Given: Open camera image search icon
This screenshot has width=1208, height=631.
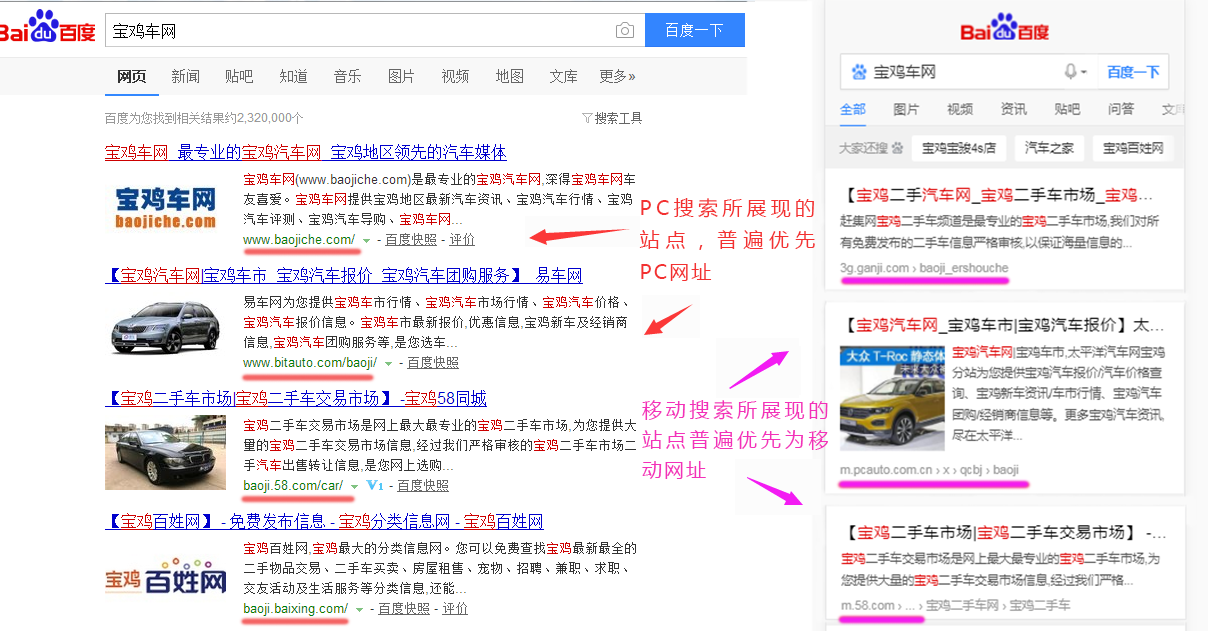Looking at the screenshot, I should (625, 31).
